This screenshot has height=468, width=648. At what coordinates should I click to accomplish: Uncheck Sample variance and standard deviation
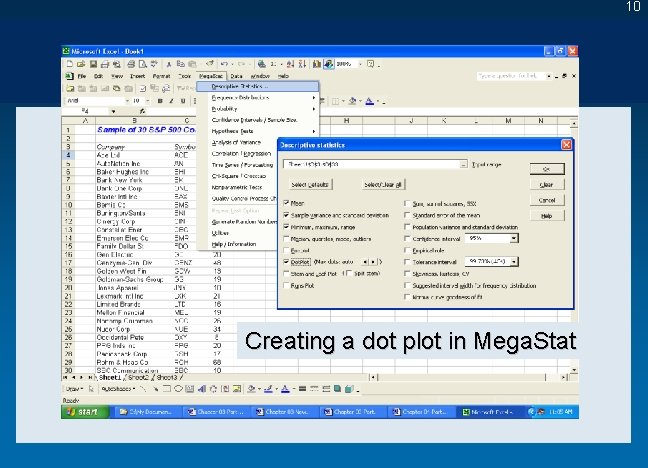(x=286, y=215)
